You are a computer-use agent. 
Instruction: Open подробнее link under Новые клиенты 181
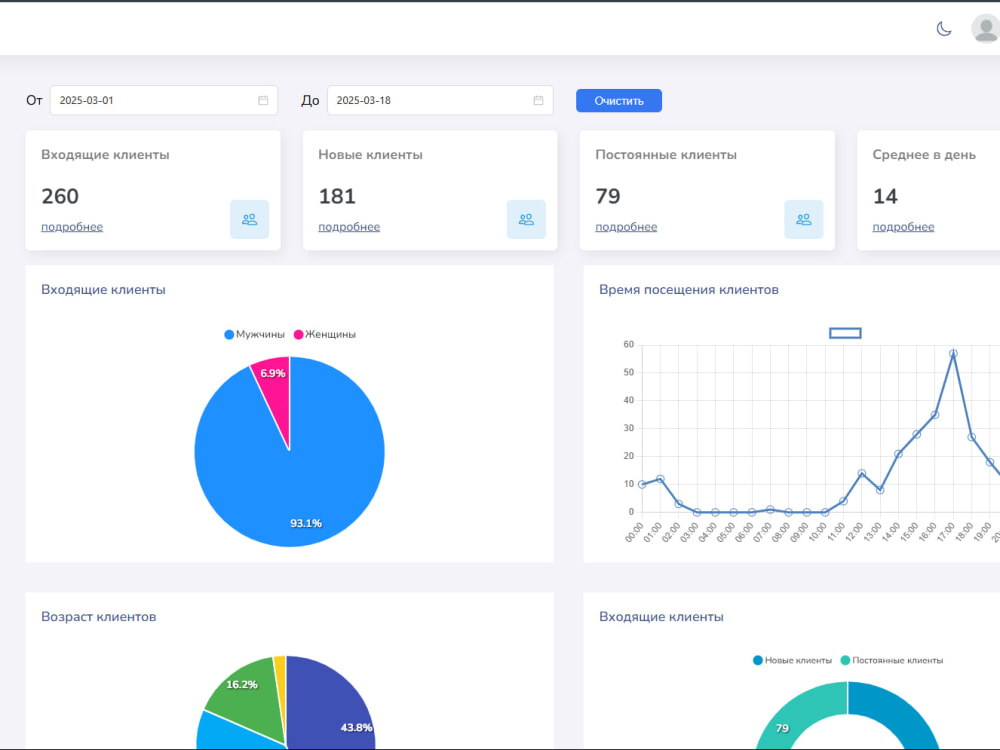point(349,227)
